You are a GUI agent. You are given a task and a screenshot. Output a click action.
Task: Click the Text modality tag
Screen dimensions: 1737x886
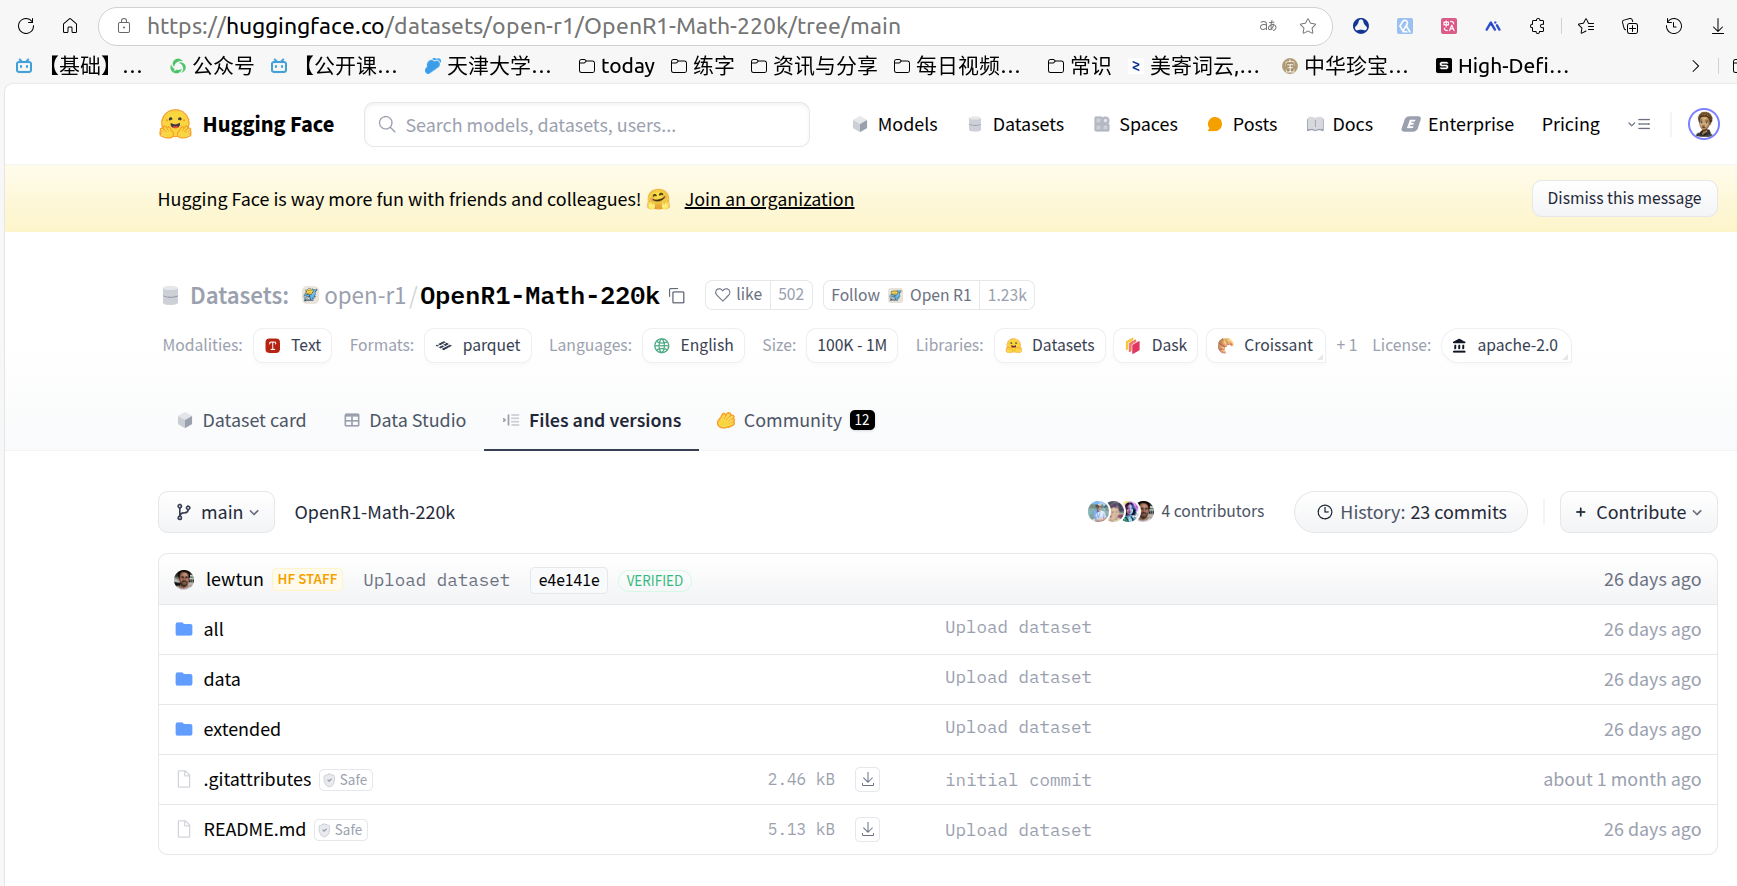[293, 345]
